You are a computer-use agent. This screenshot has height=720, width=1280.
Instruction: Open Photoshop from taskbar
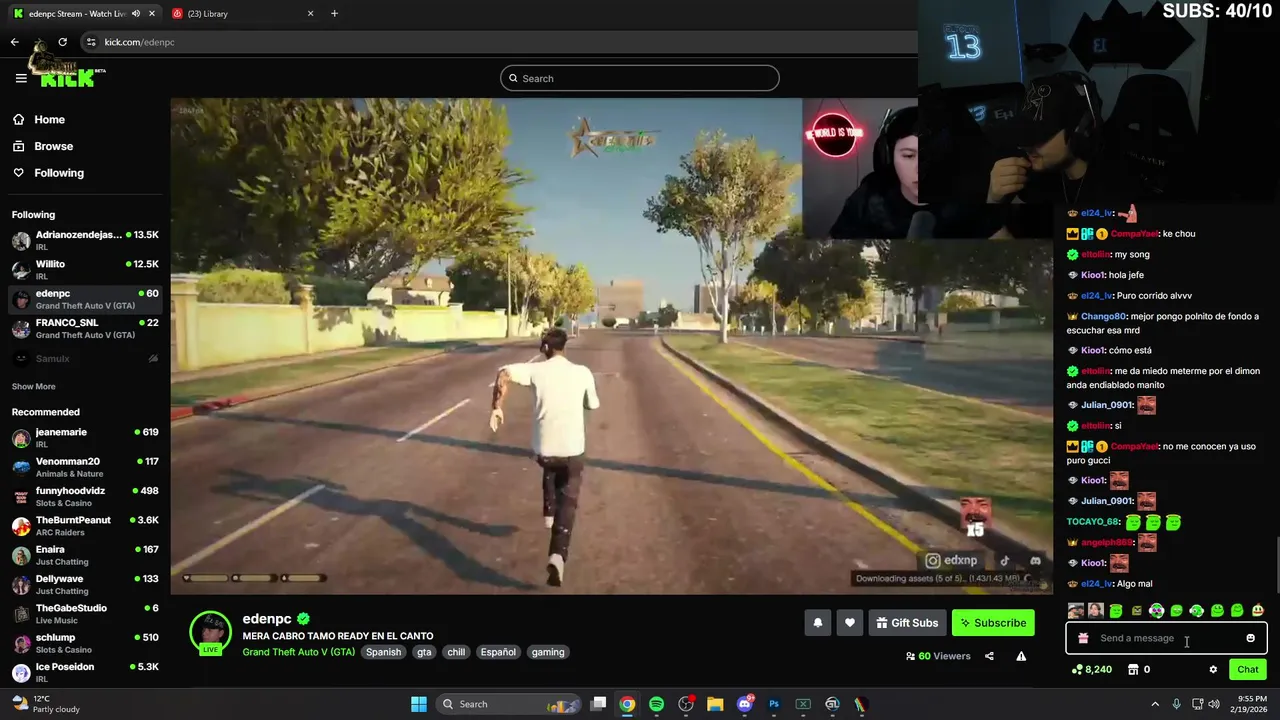point(773,704)
